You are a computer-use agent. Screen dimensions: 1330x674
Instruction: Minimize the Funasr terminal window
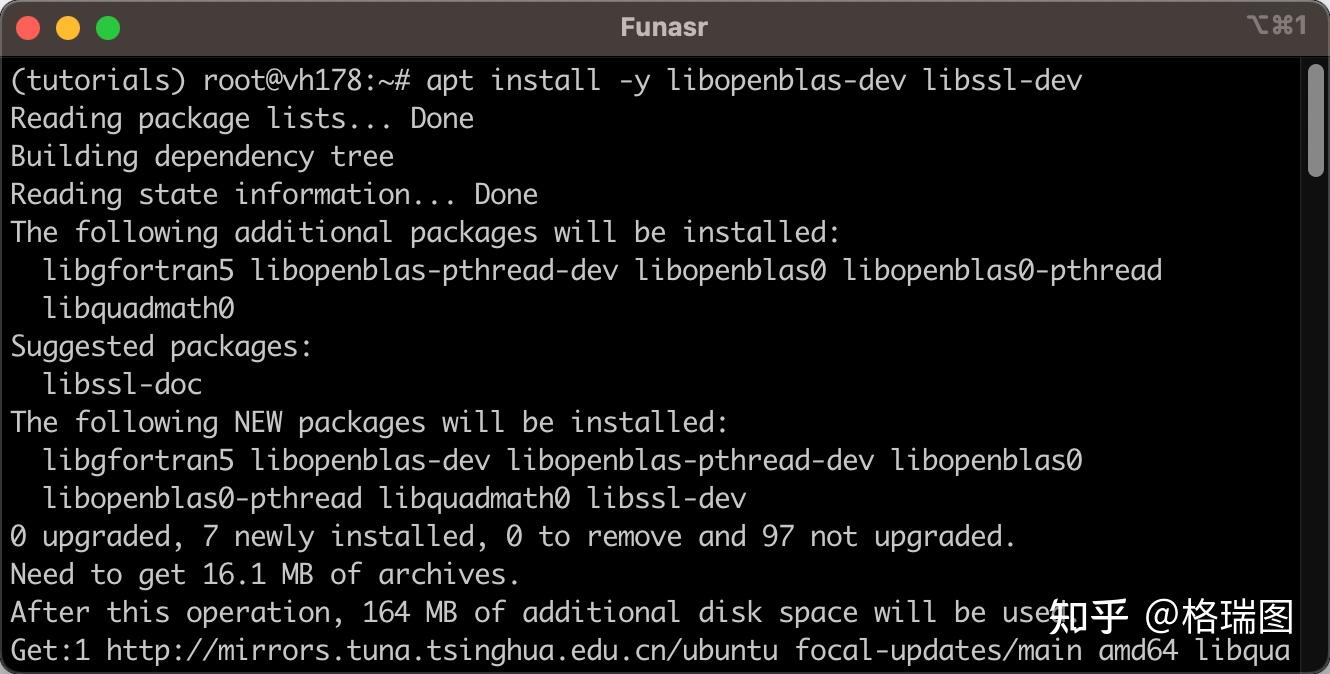click(x=68, y=28)
